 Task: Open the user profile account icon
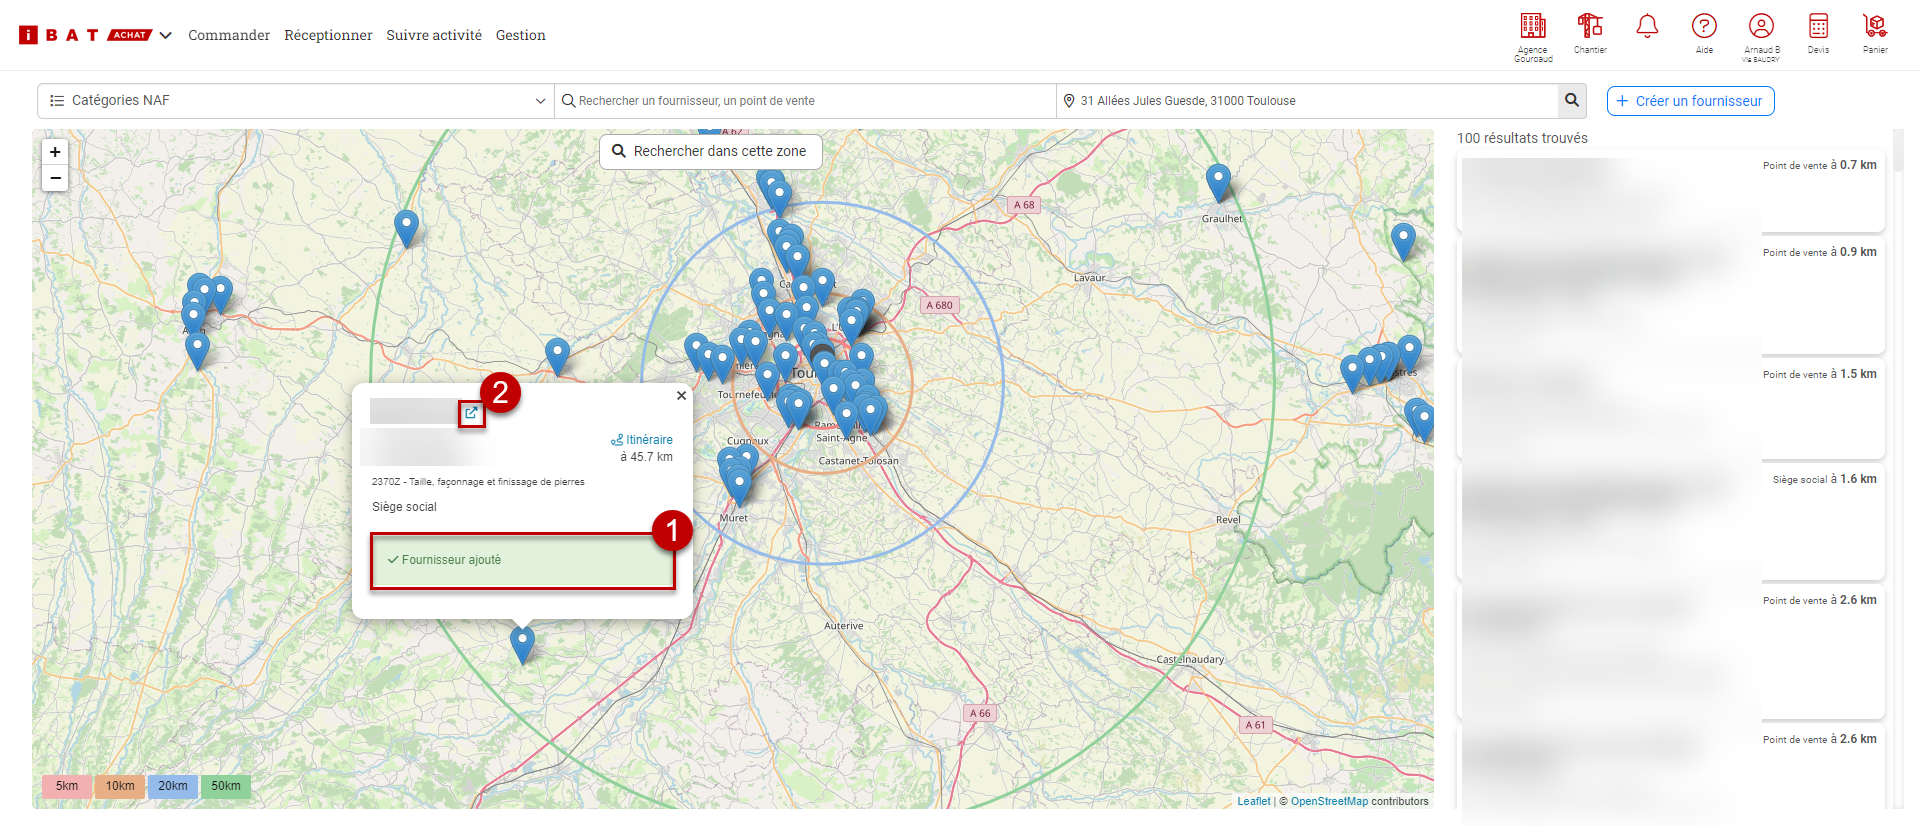click(1761, 27)
